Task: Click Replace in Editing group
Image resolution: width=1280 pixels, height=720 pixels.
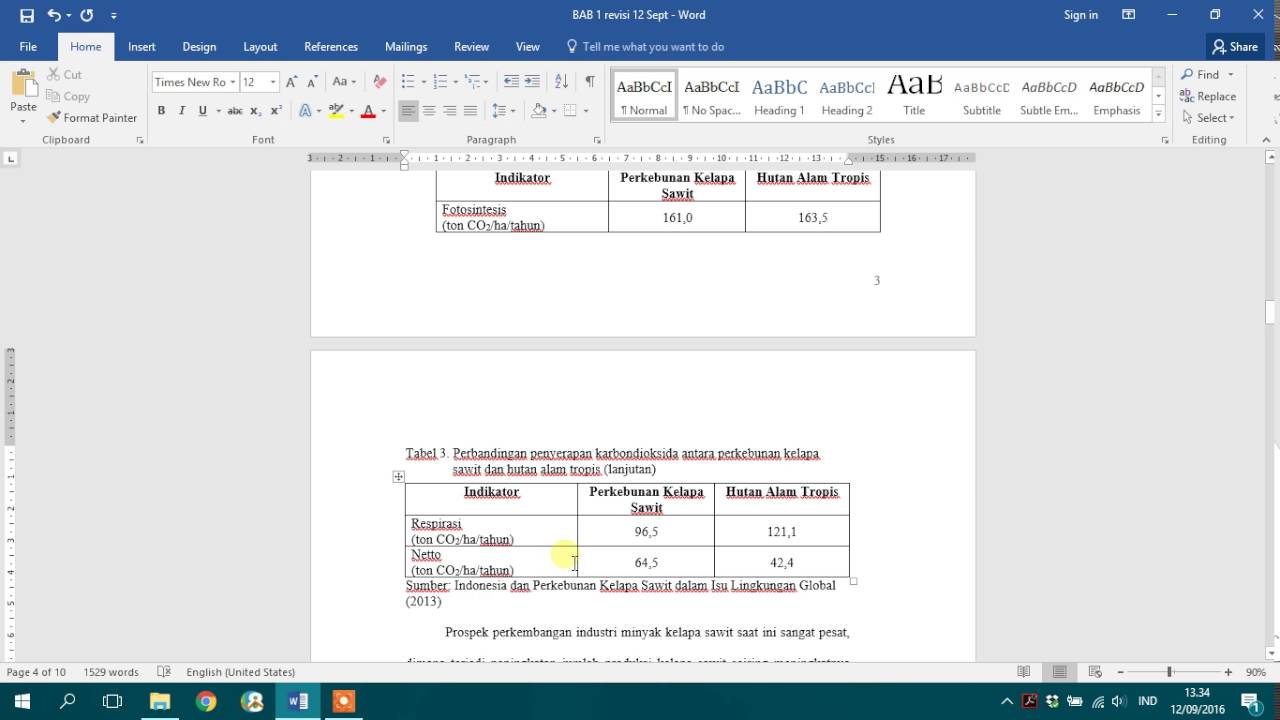Action: point(1208,97)
